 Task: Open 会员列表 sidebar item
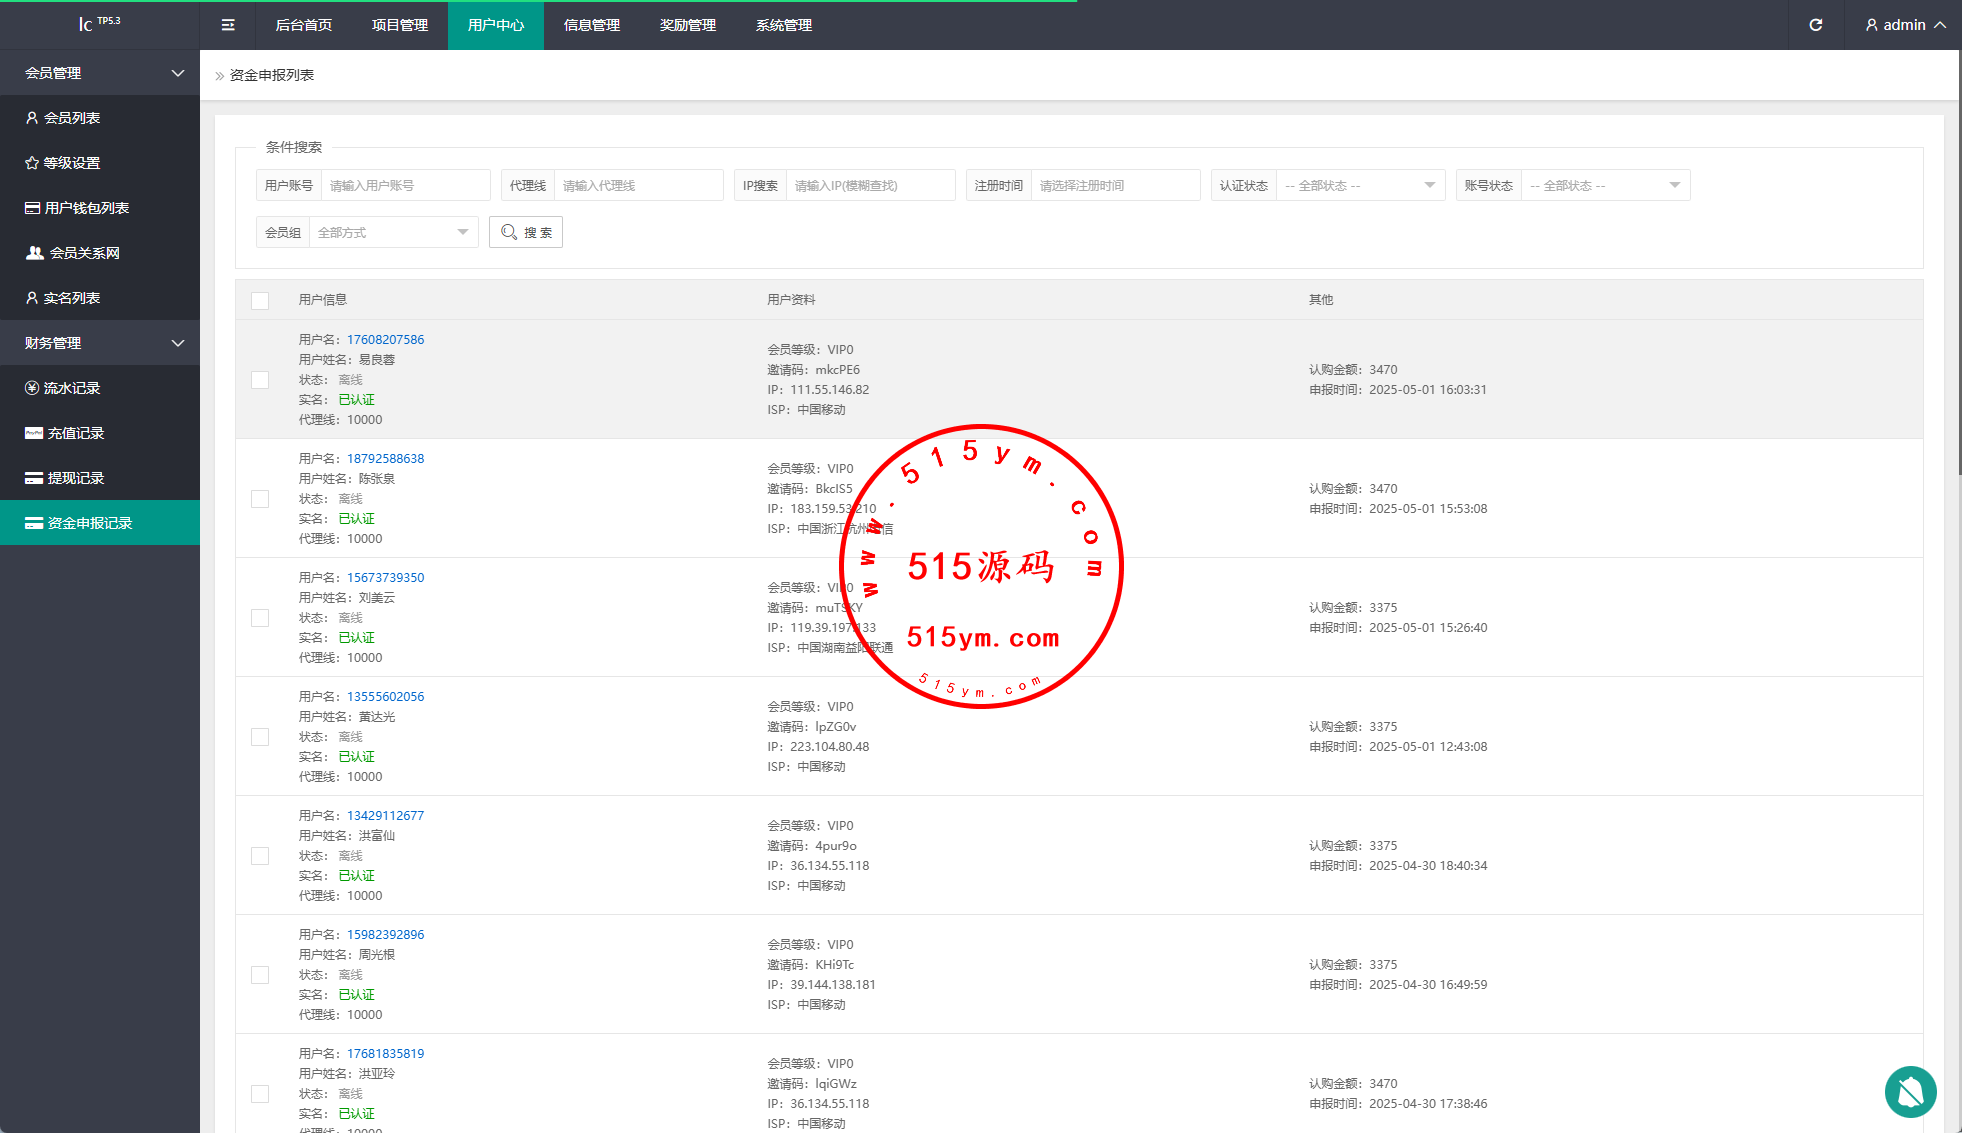pos(72,118)
